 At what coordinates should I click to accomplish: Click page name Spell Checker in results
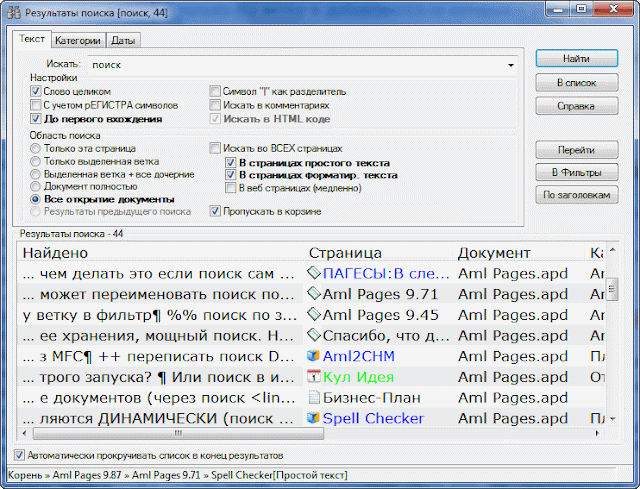pos(373,418)
